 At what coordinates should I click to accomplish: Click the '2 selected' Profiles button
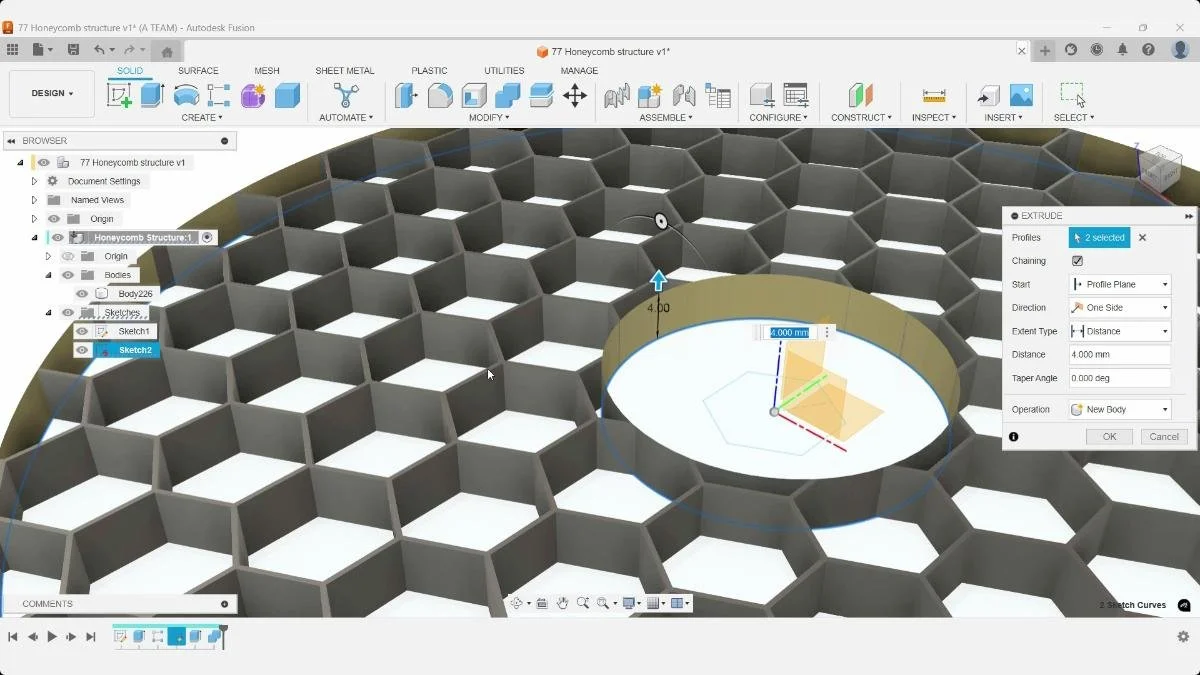(1099, 238)
